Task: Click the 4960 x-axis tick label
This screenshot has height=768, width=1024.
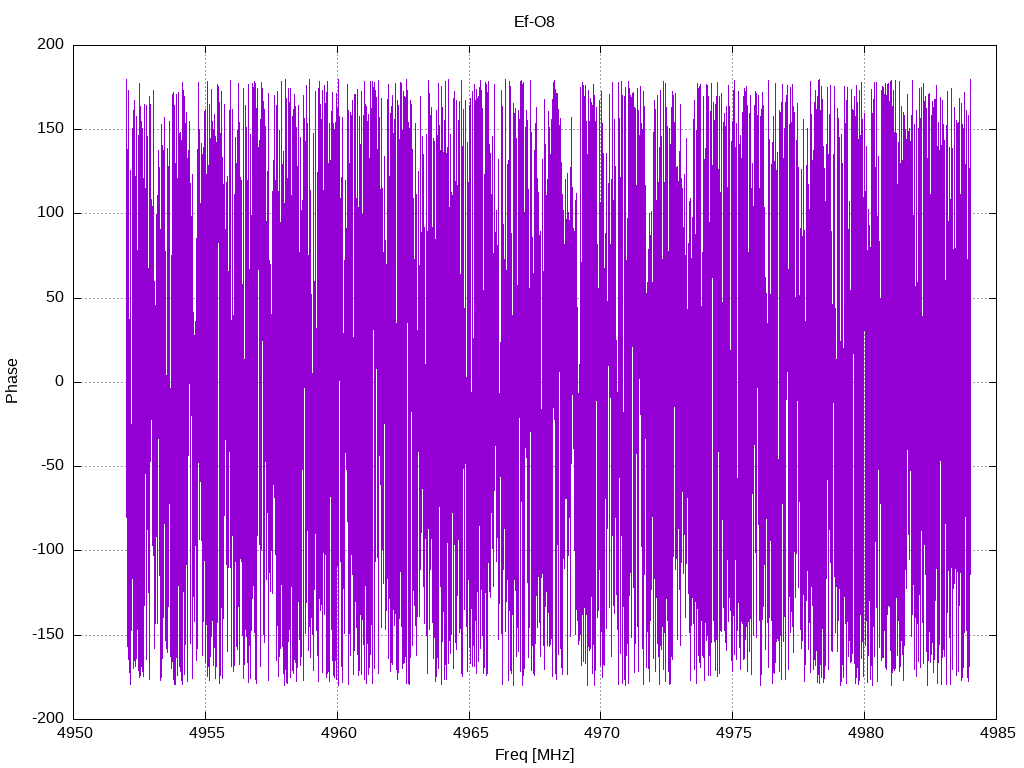Action: (x=338, y=733)
